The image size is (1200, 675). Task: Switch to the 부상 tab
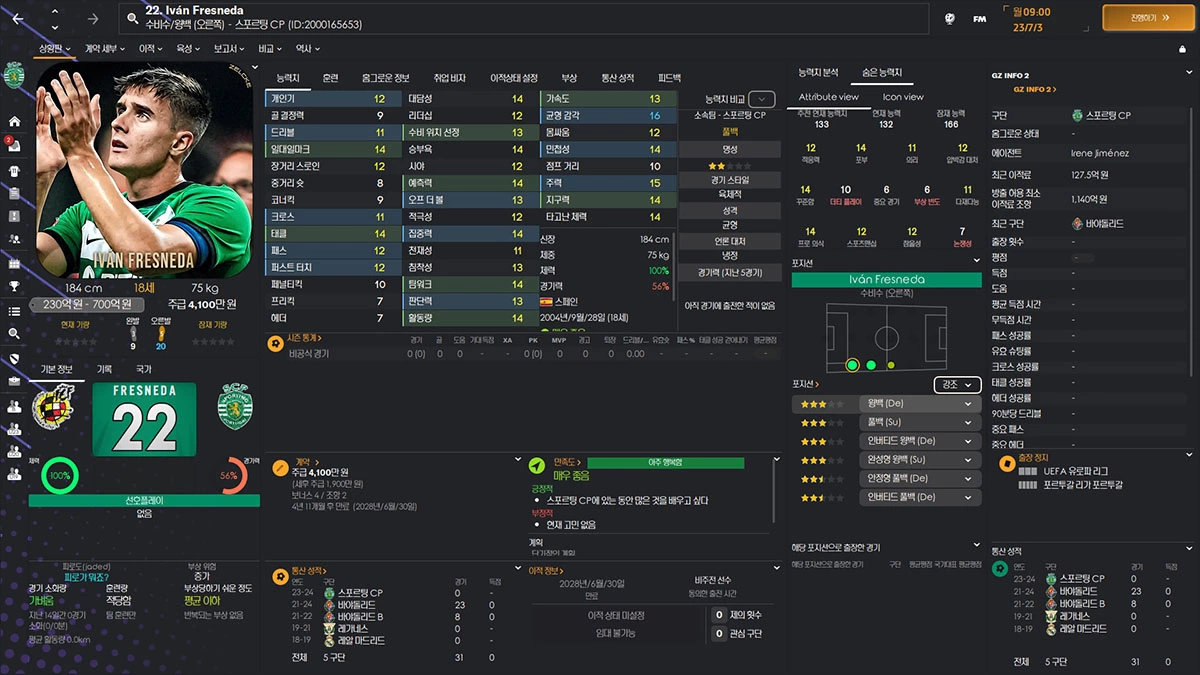(x=569, y=77)
